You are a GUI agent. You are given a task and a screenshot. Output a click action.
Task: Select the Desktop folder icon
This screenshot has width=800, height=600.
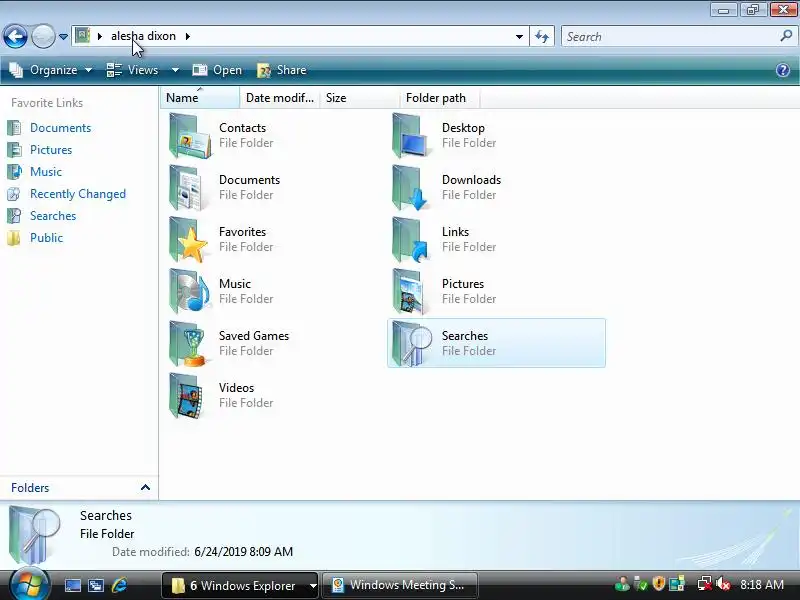[411, 136]
